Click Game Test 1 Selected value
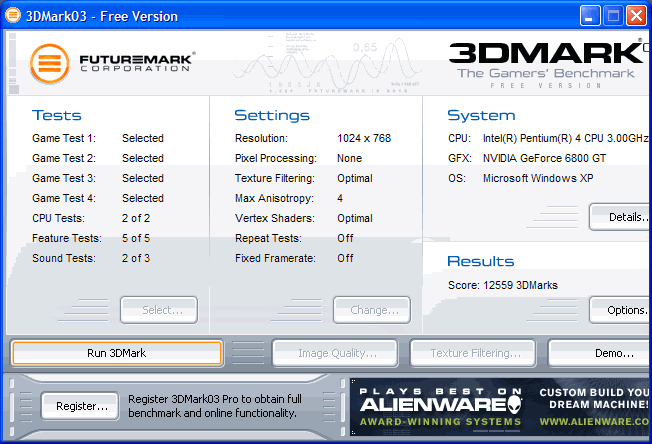This screenshot has height=444, width=652. pyautogui.click(x=143, y=138)
